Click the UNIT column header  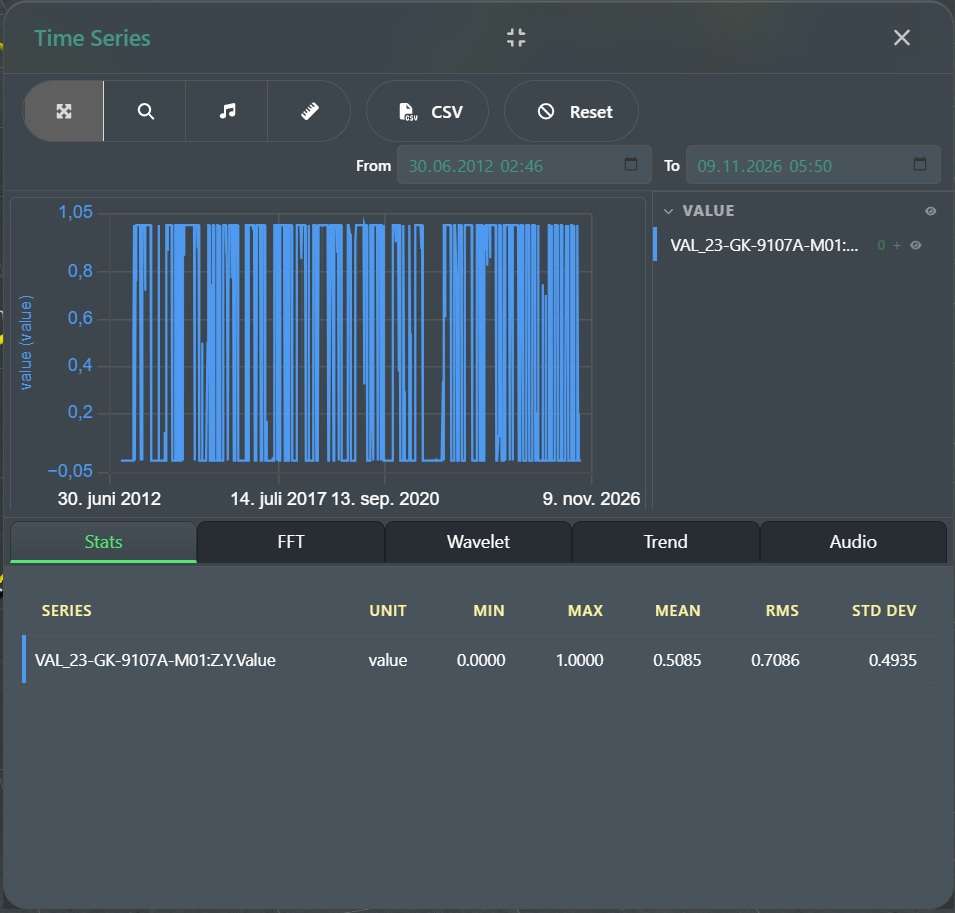(387, 610)
